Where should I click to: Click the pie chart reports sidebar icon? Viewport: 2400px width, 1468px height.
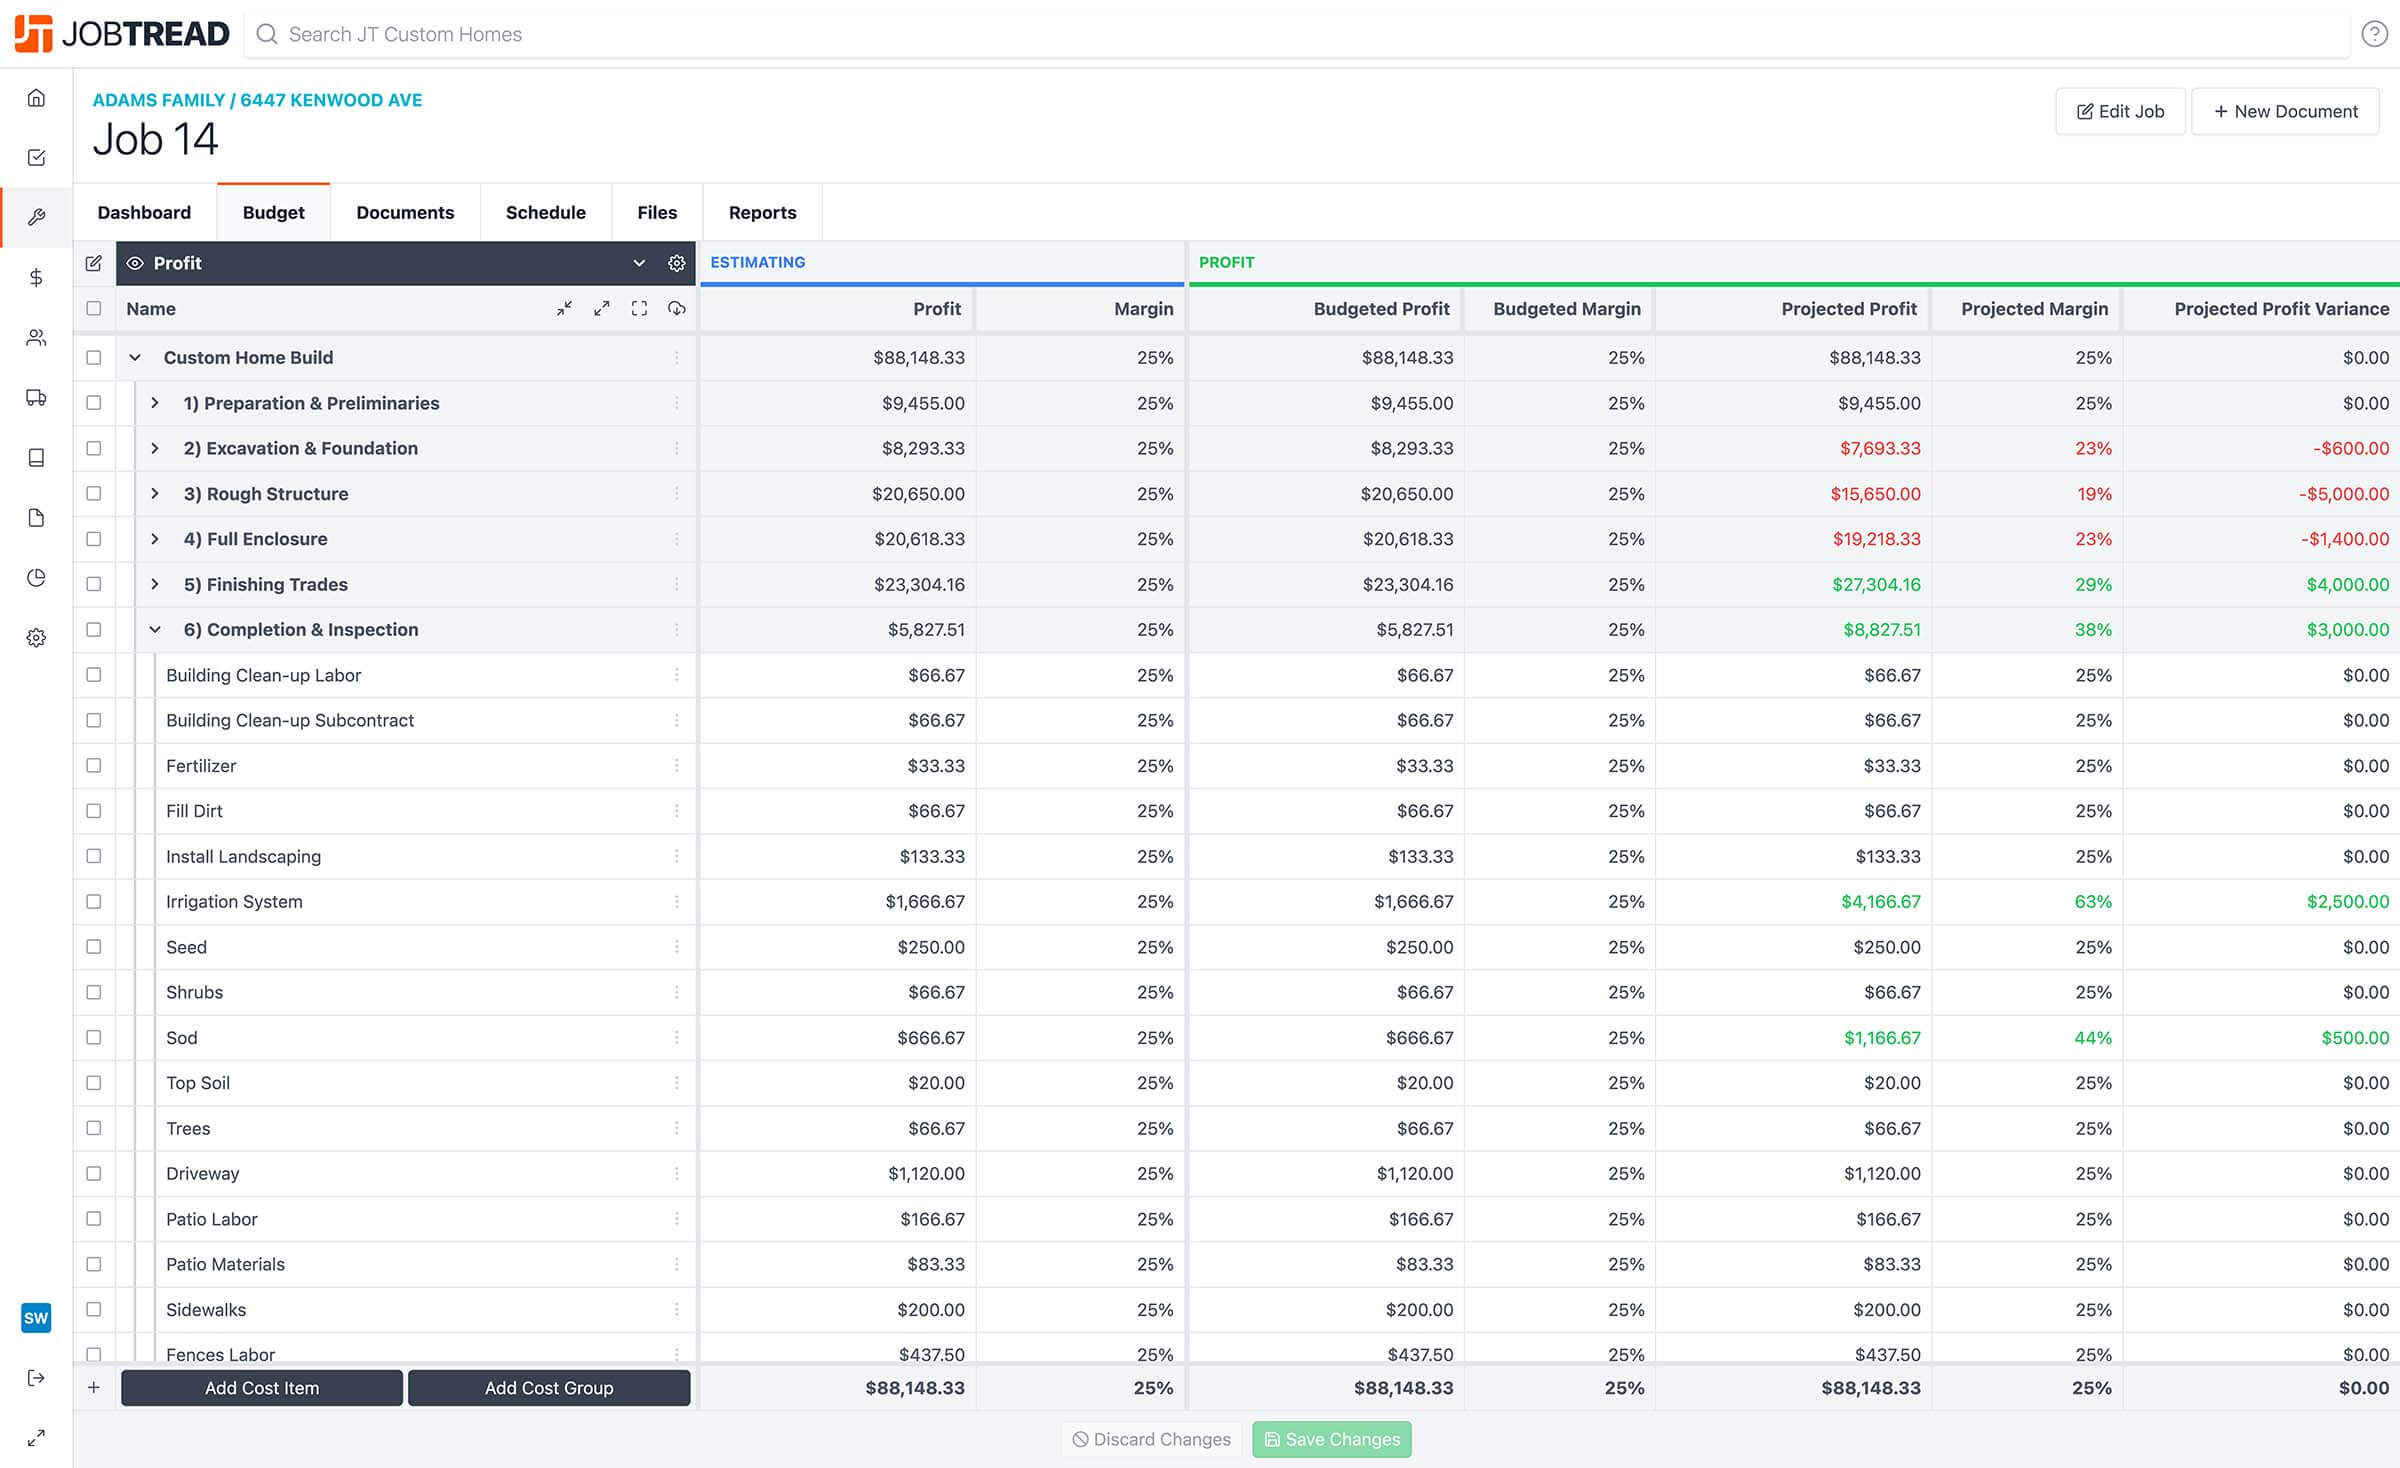(36, 577)
